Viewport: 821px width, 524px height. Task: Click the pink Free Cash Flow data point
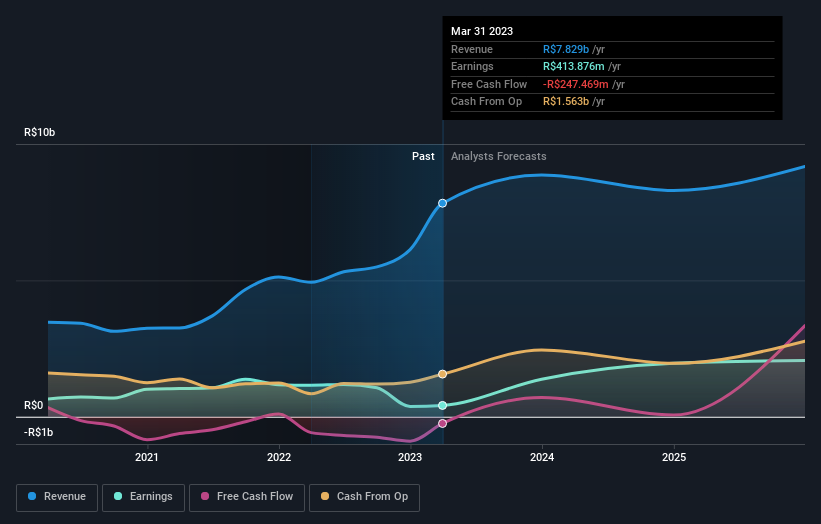442,423
